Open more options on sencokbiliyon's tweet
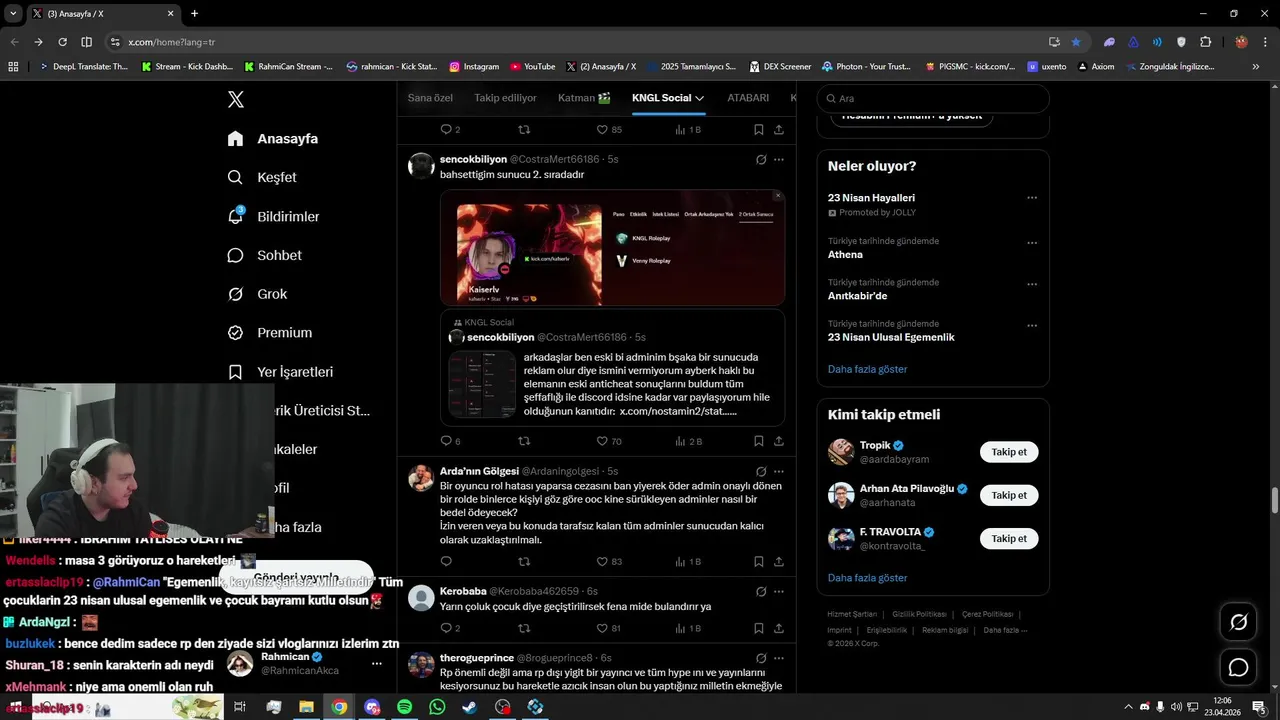 779,160
